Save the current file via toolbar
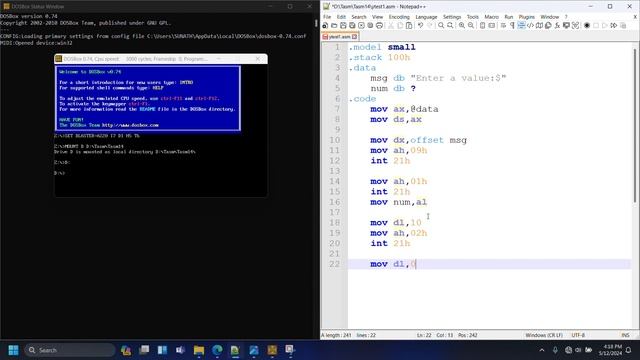This screenshot has width=640, height=360. [x=343, y=25]
